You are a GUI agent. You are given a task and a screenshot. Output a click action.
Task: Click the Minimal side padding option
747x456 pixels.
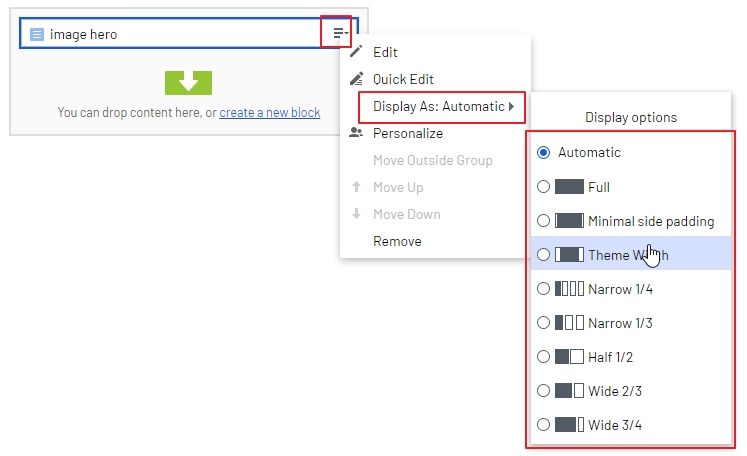(650, 221)
